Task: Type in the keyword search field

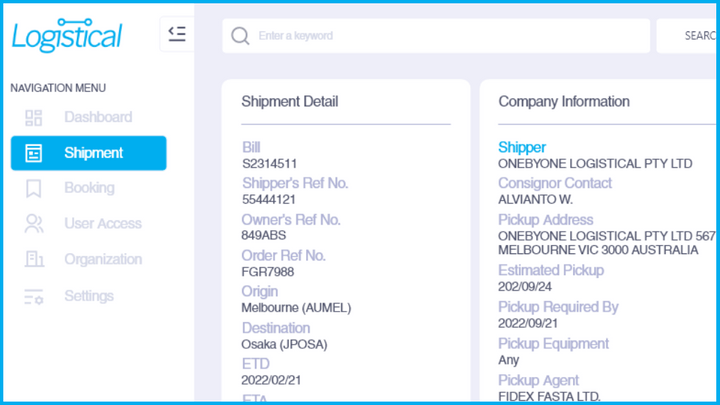Action: pyautogui.click(x=440, y=36)
